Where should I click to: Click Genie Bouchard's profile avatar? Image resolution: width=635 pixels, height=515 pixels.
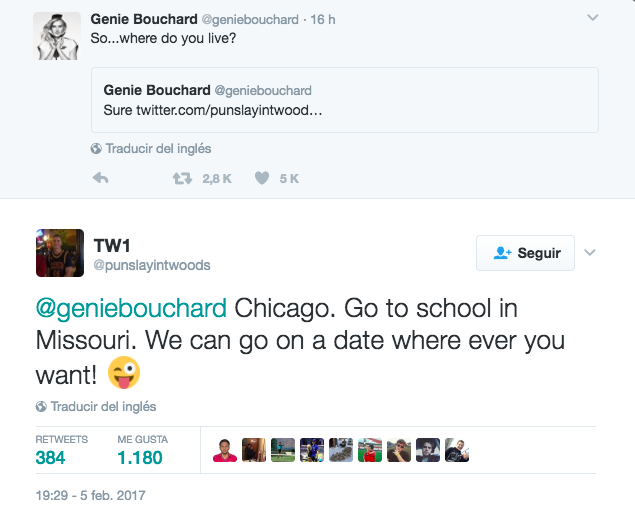coord(57,36)
